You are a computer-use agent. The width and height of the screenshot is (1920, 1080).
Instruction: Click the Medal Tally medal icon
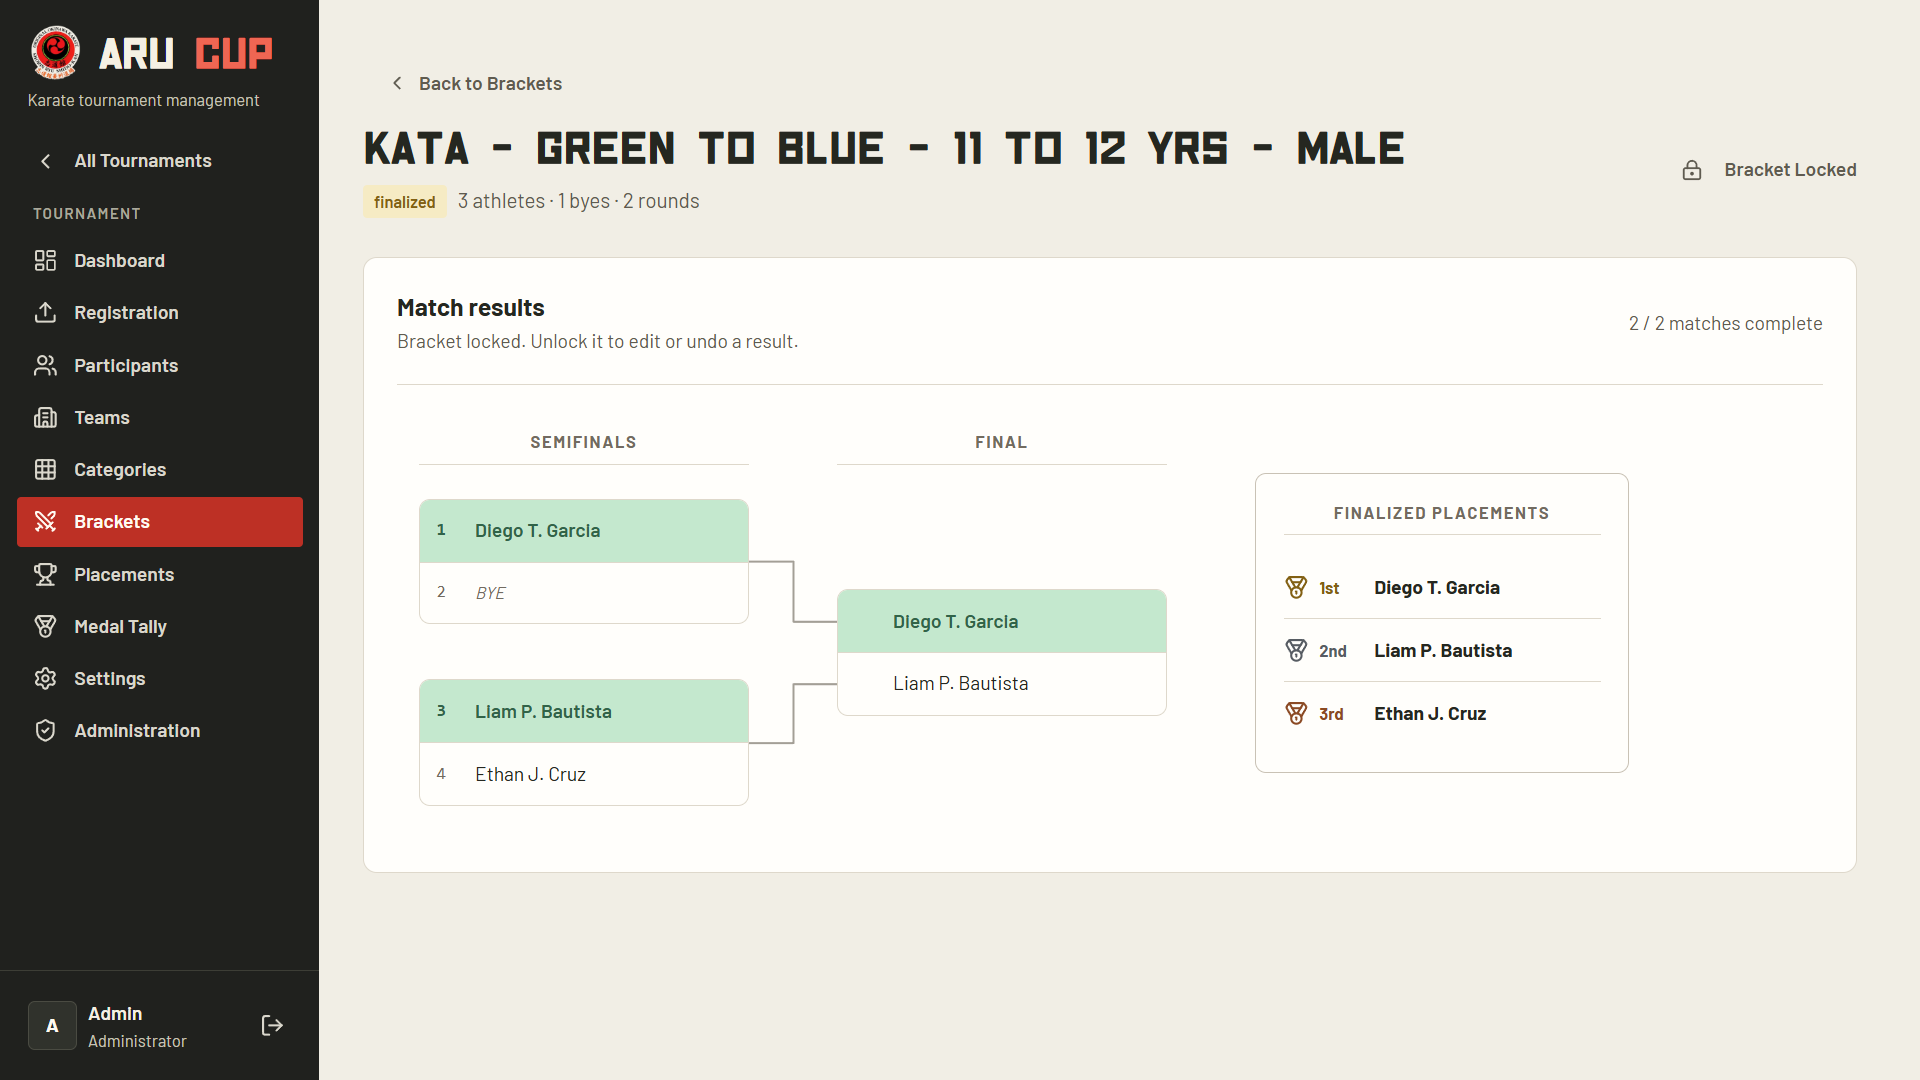pyautogui.click(x=45, y=627)
